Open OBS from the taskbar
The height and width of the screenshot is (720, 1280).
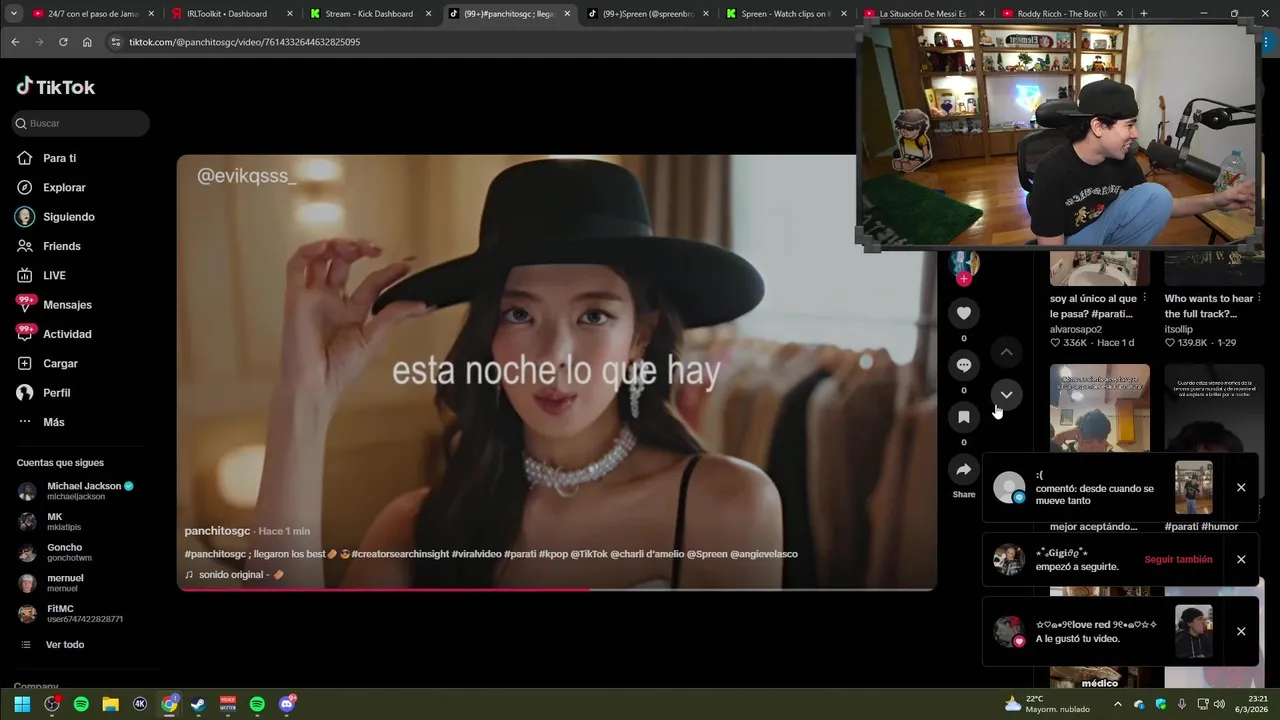pos(52,704)
